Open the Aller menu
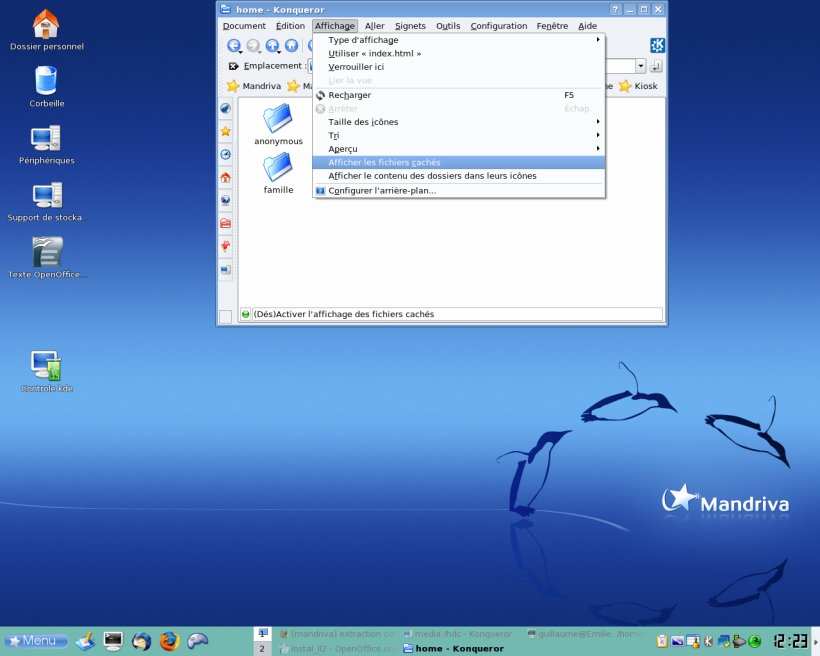Image resolution: width=820 pixels, height=656 pixels. coord(374,26)
